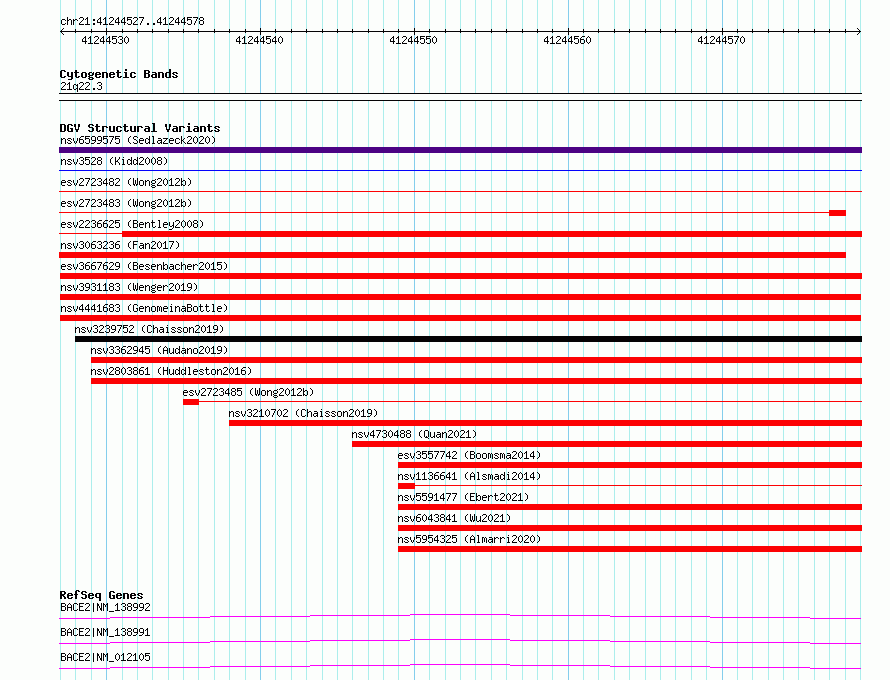This screenshot has width=890, height=680.
Task: Click the 41244540 ruler tick label
Action: (259, 40)
